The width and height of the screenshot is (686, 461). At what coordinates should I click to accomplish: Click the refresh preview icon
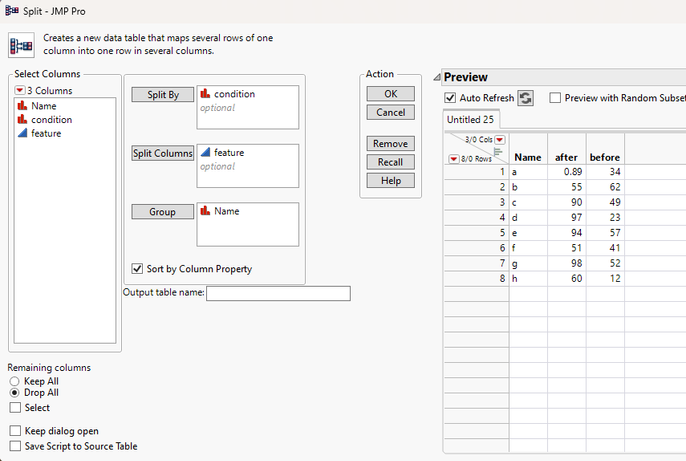coord(526,98)
